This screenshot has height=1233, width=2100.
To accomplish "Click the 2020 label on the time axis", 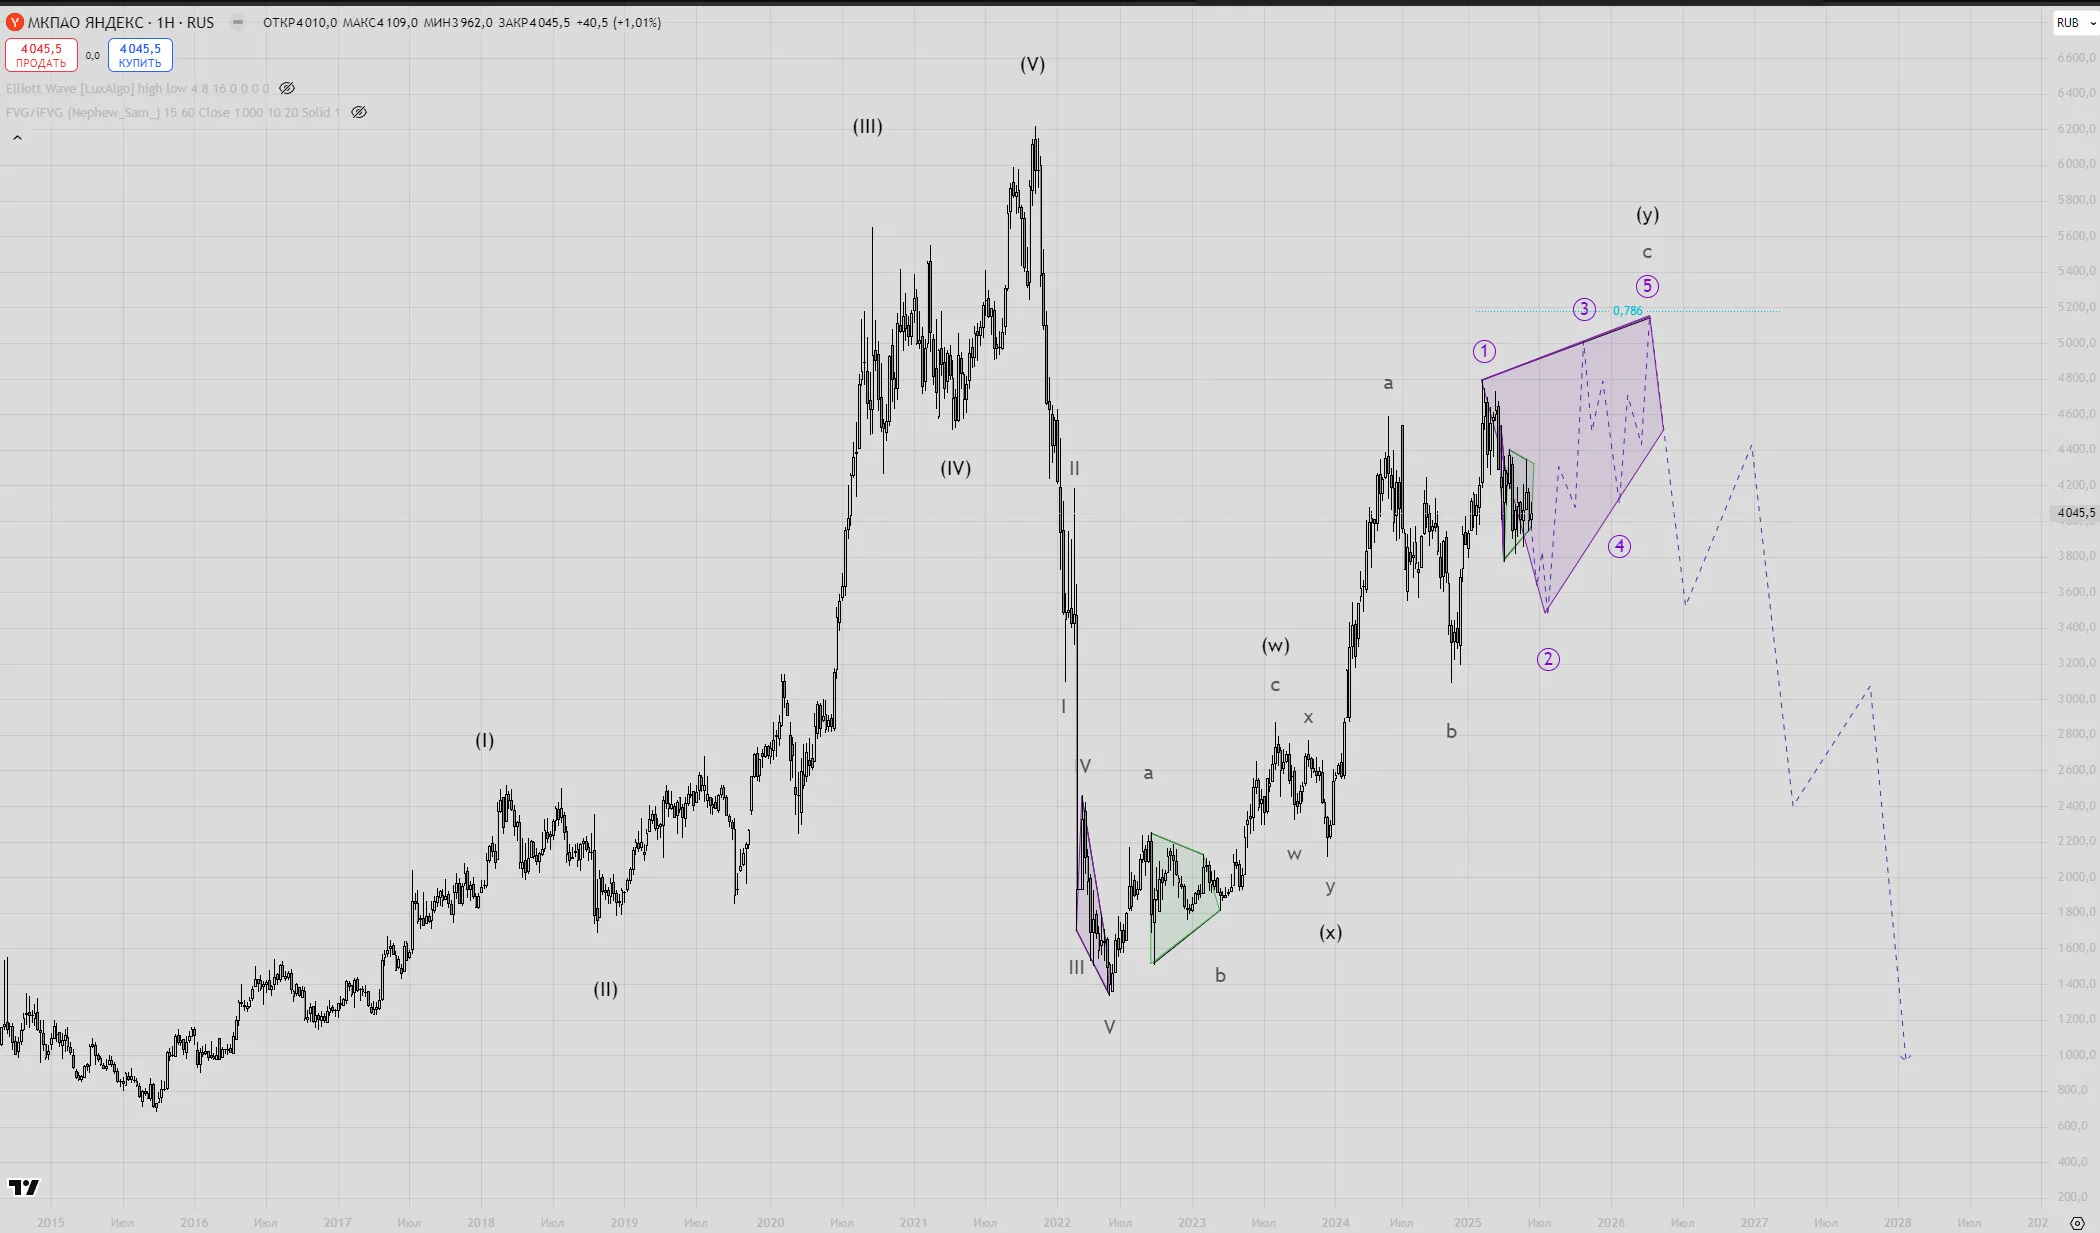I will 770,1222.
